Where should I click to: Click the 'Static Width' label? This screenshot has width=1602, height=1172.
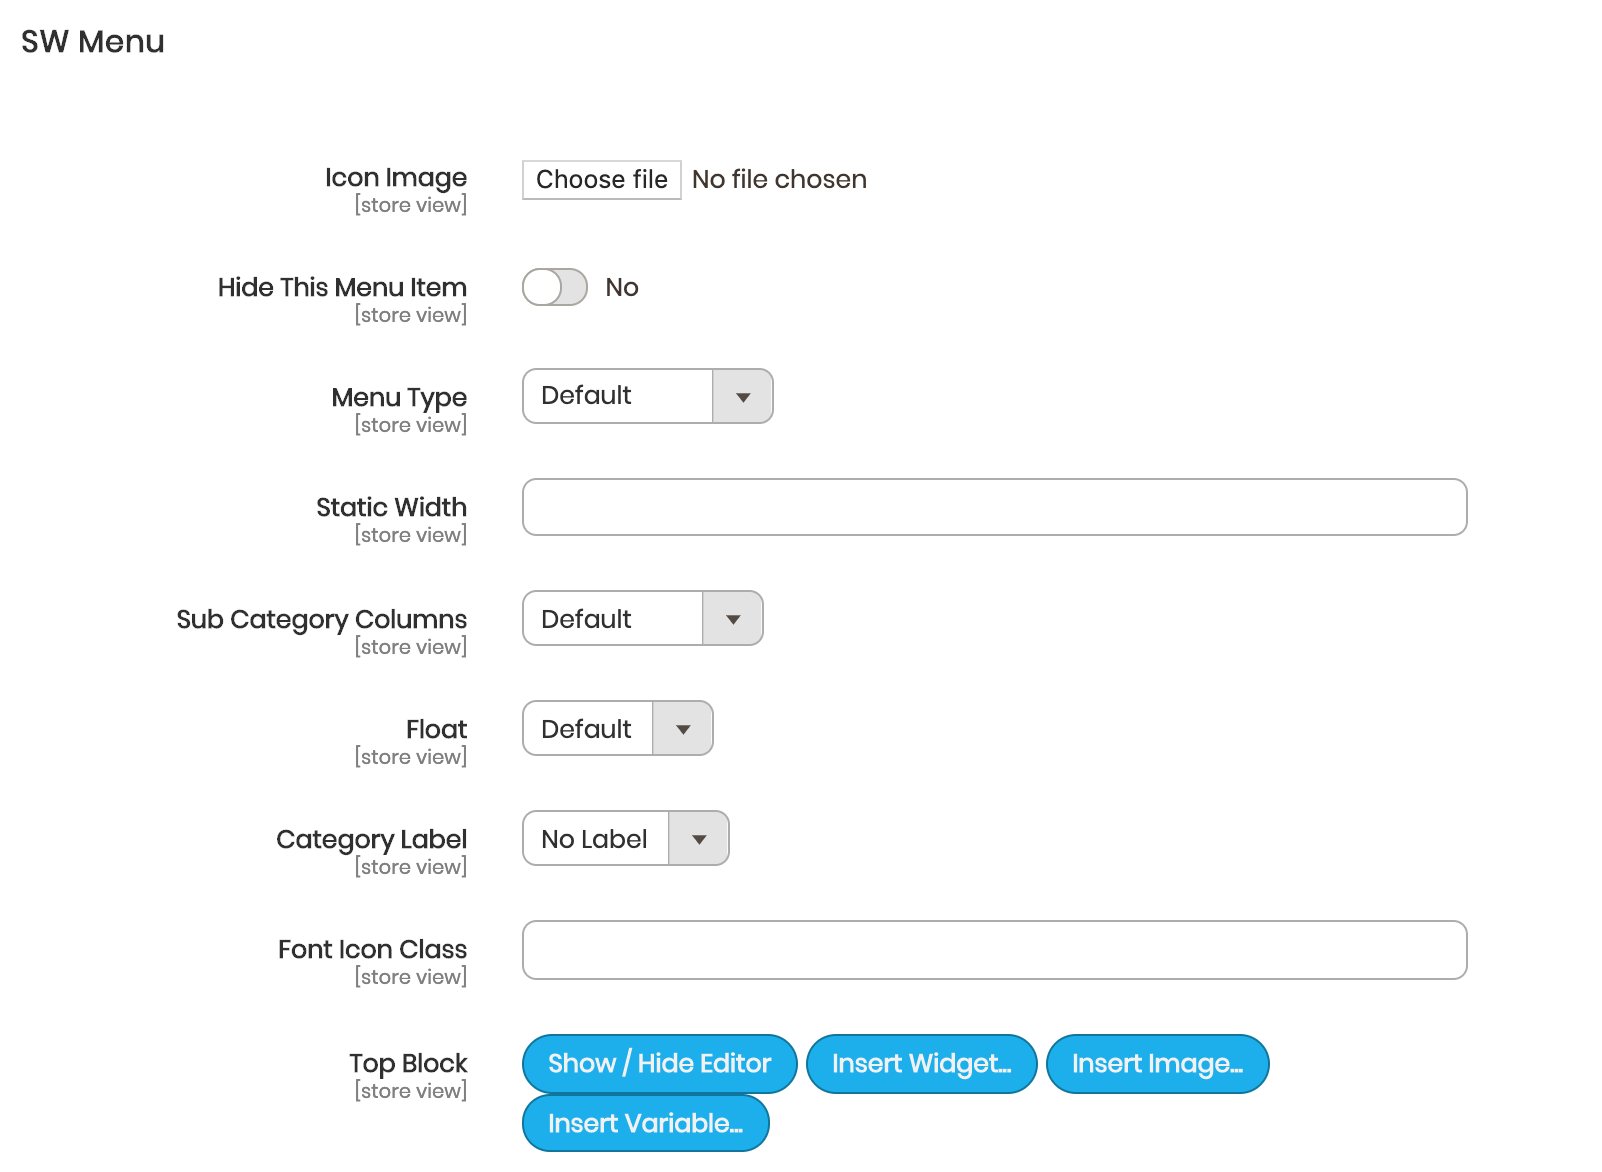[391, 507]
